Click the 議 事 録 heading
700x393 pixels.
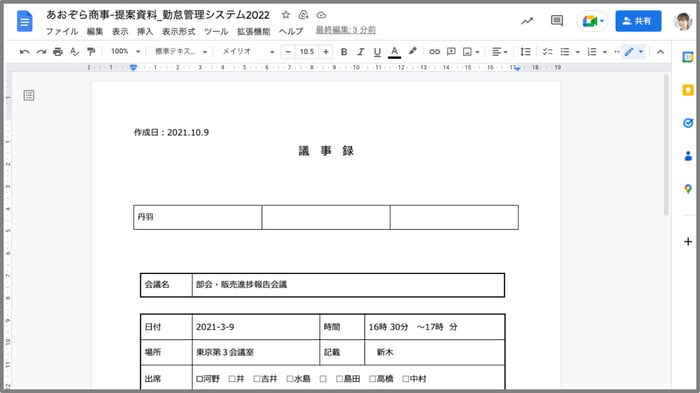[326, 151]
